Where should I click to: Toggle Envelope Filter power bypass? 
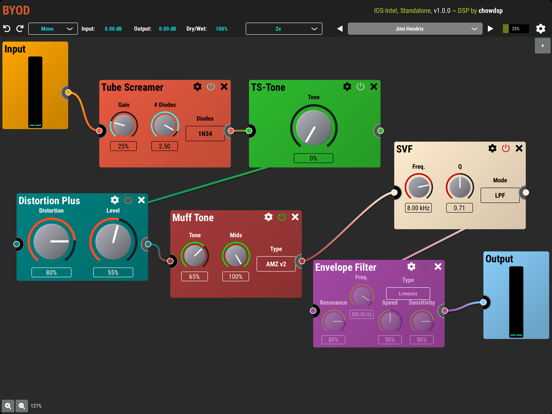click(425, 266)
